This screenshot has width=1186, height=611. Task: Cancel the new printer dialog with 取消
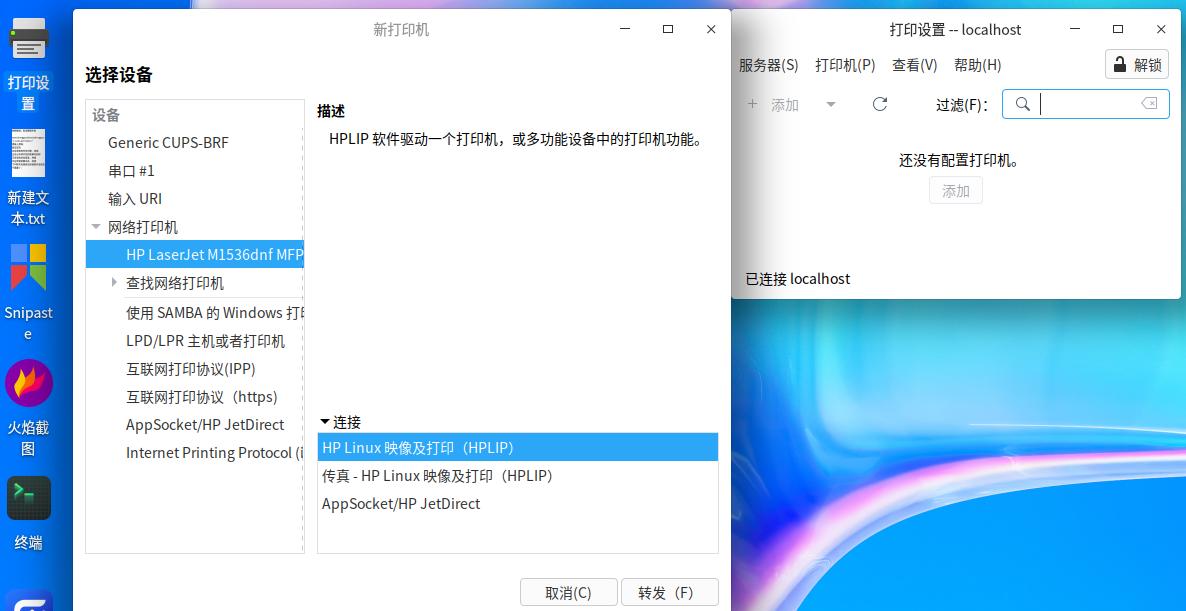click(x=568, y=591)
